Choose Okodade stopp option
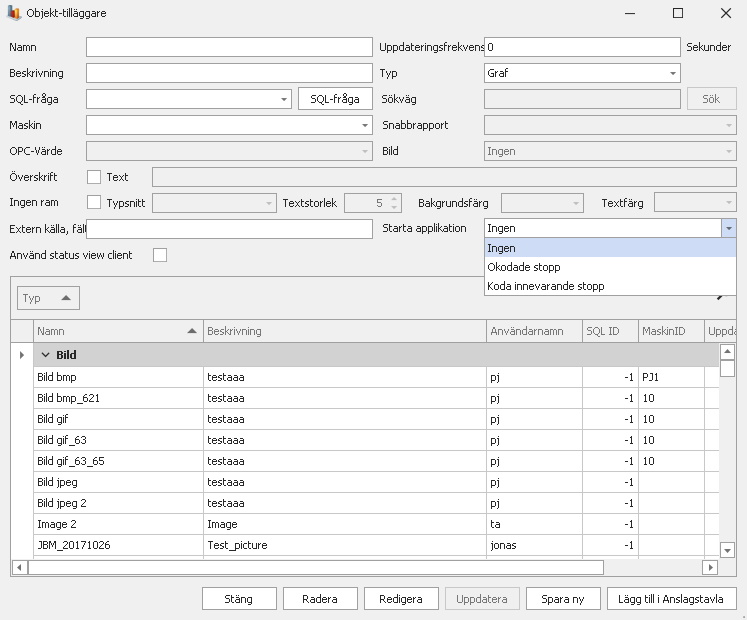Screen dimensions: 747x620 point(610,267)
